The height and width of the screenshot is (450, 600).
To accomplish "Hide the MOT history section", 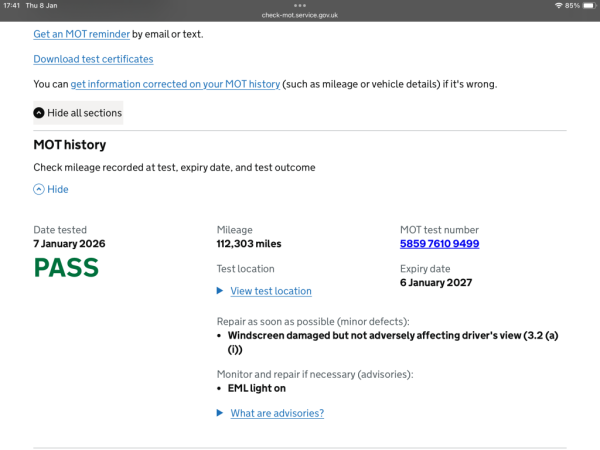I will pyautogui.click(x=58, y=189).
